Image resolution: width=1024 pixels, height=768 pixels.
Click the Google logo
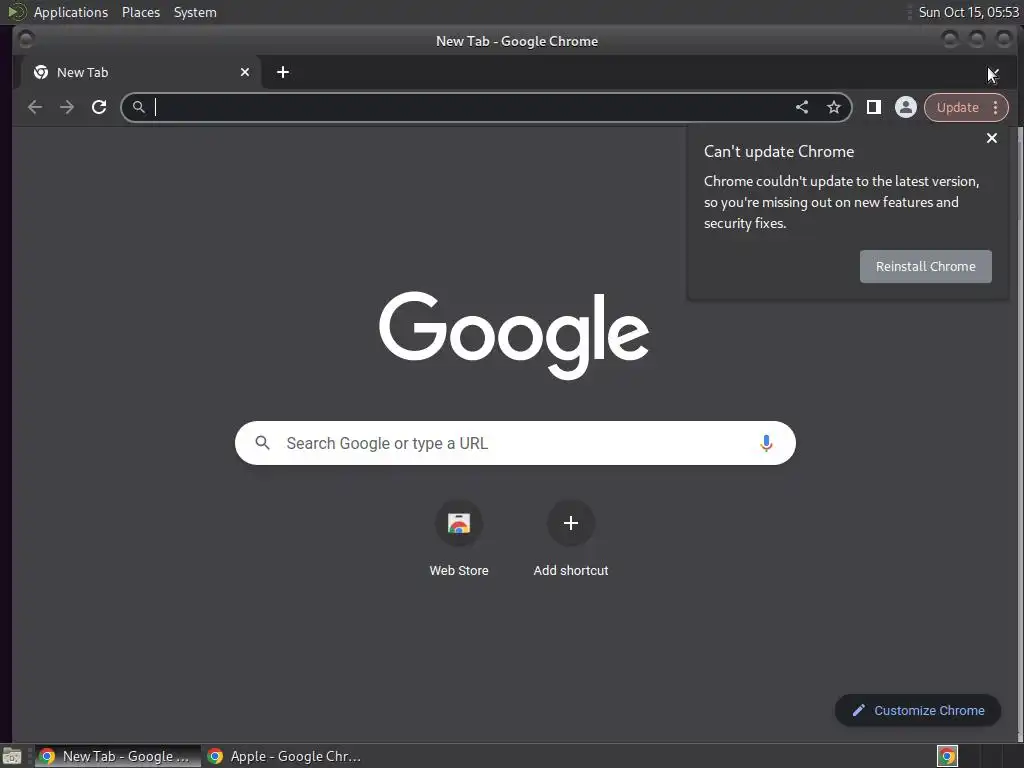click(x=514, y=335)
